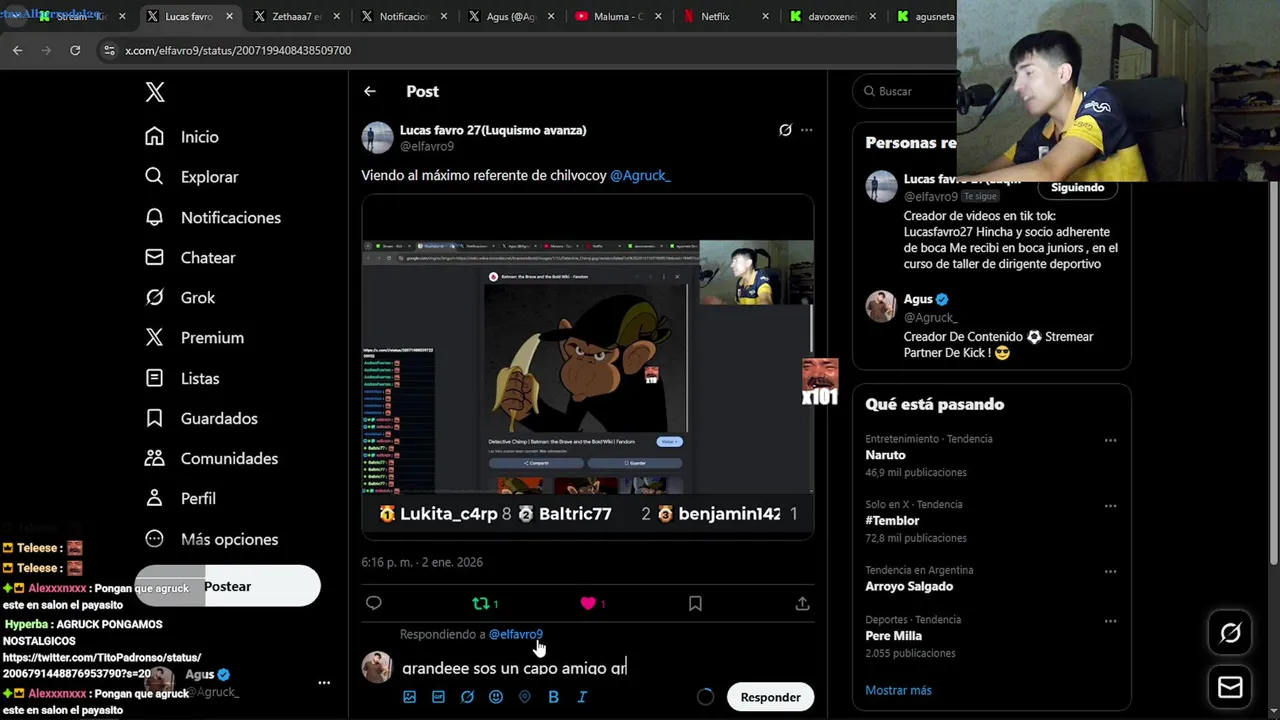Toggle the bookmark icon on the post
The width and height of the screenshot is (1280, 720).
click(695, 603)
